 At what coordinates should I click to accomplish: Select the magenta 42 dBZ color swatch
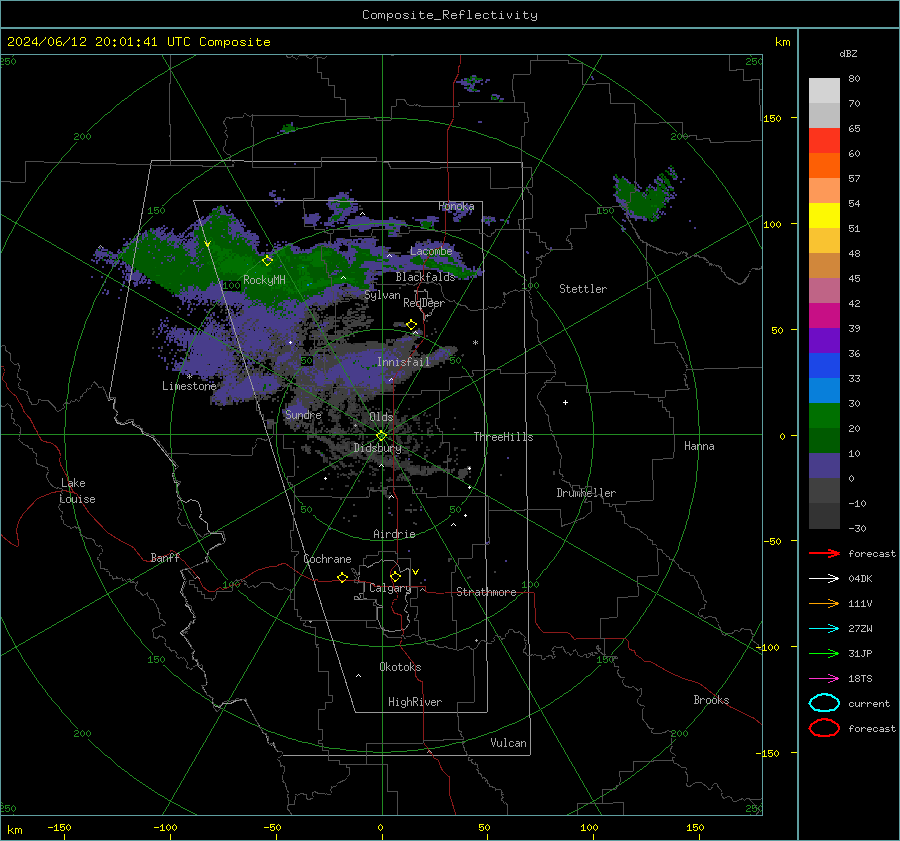coord(824,315)
